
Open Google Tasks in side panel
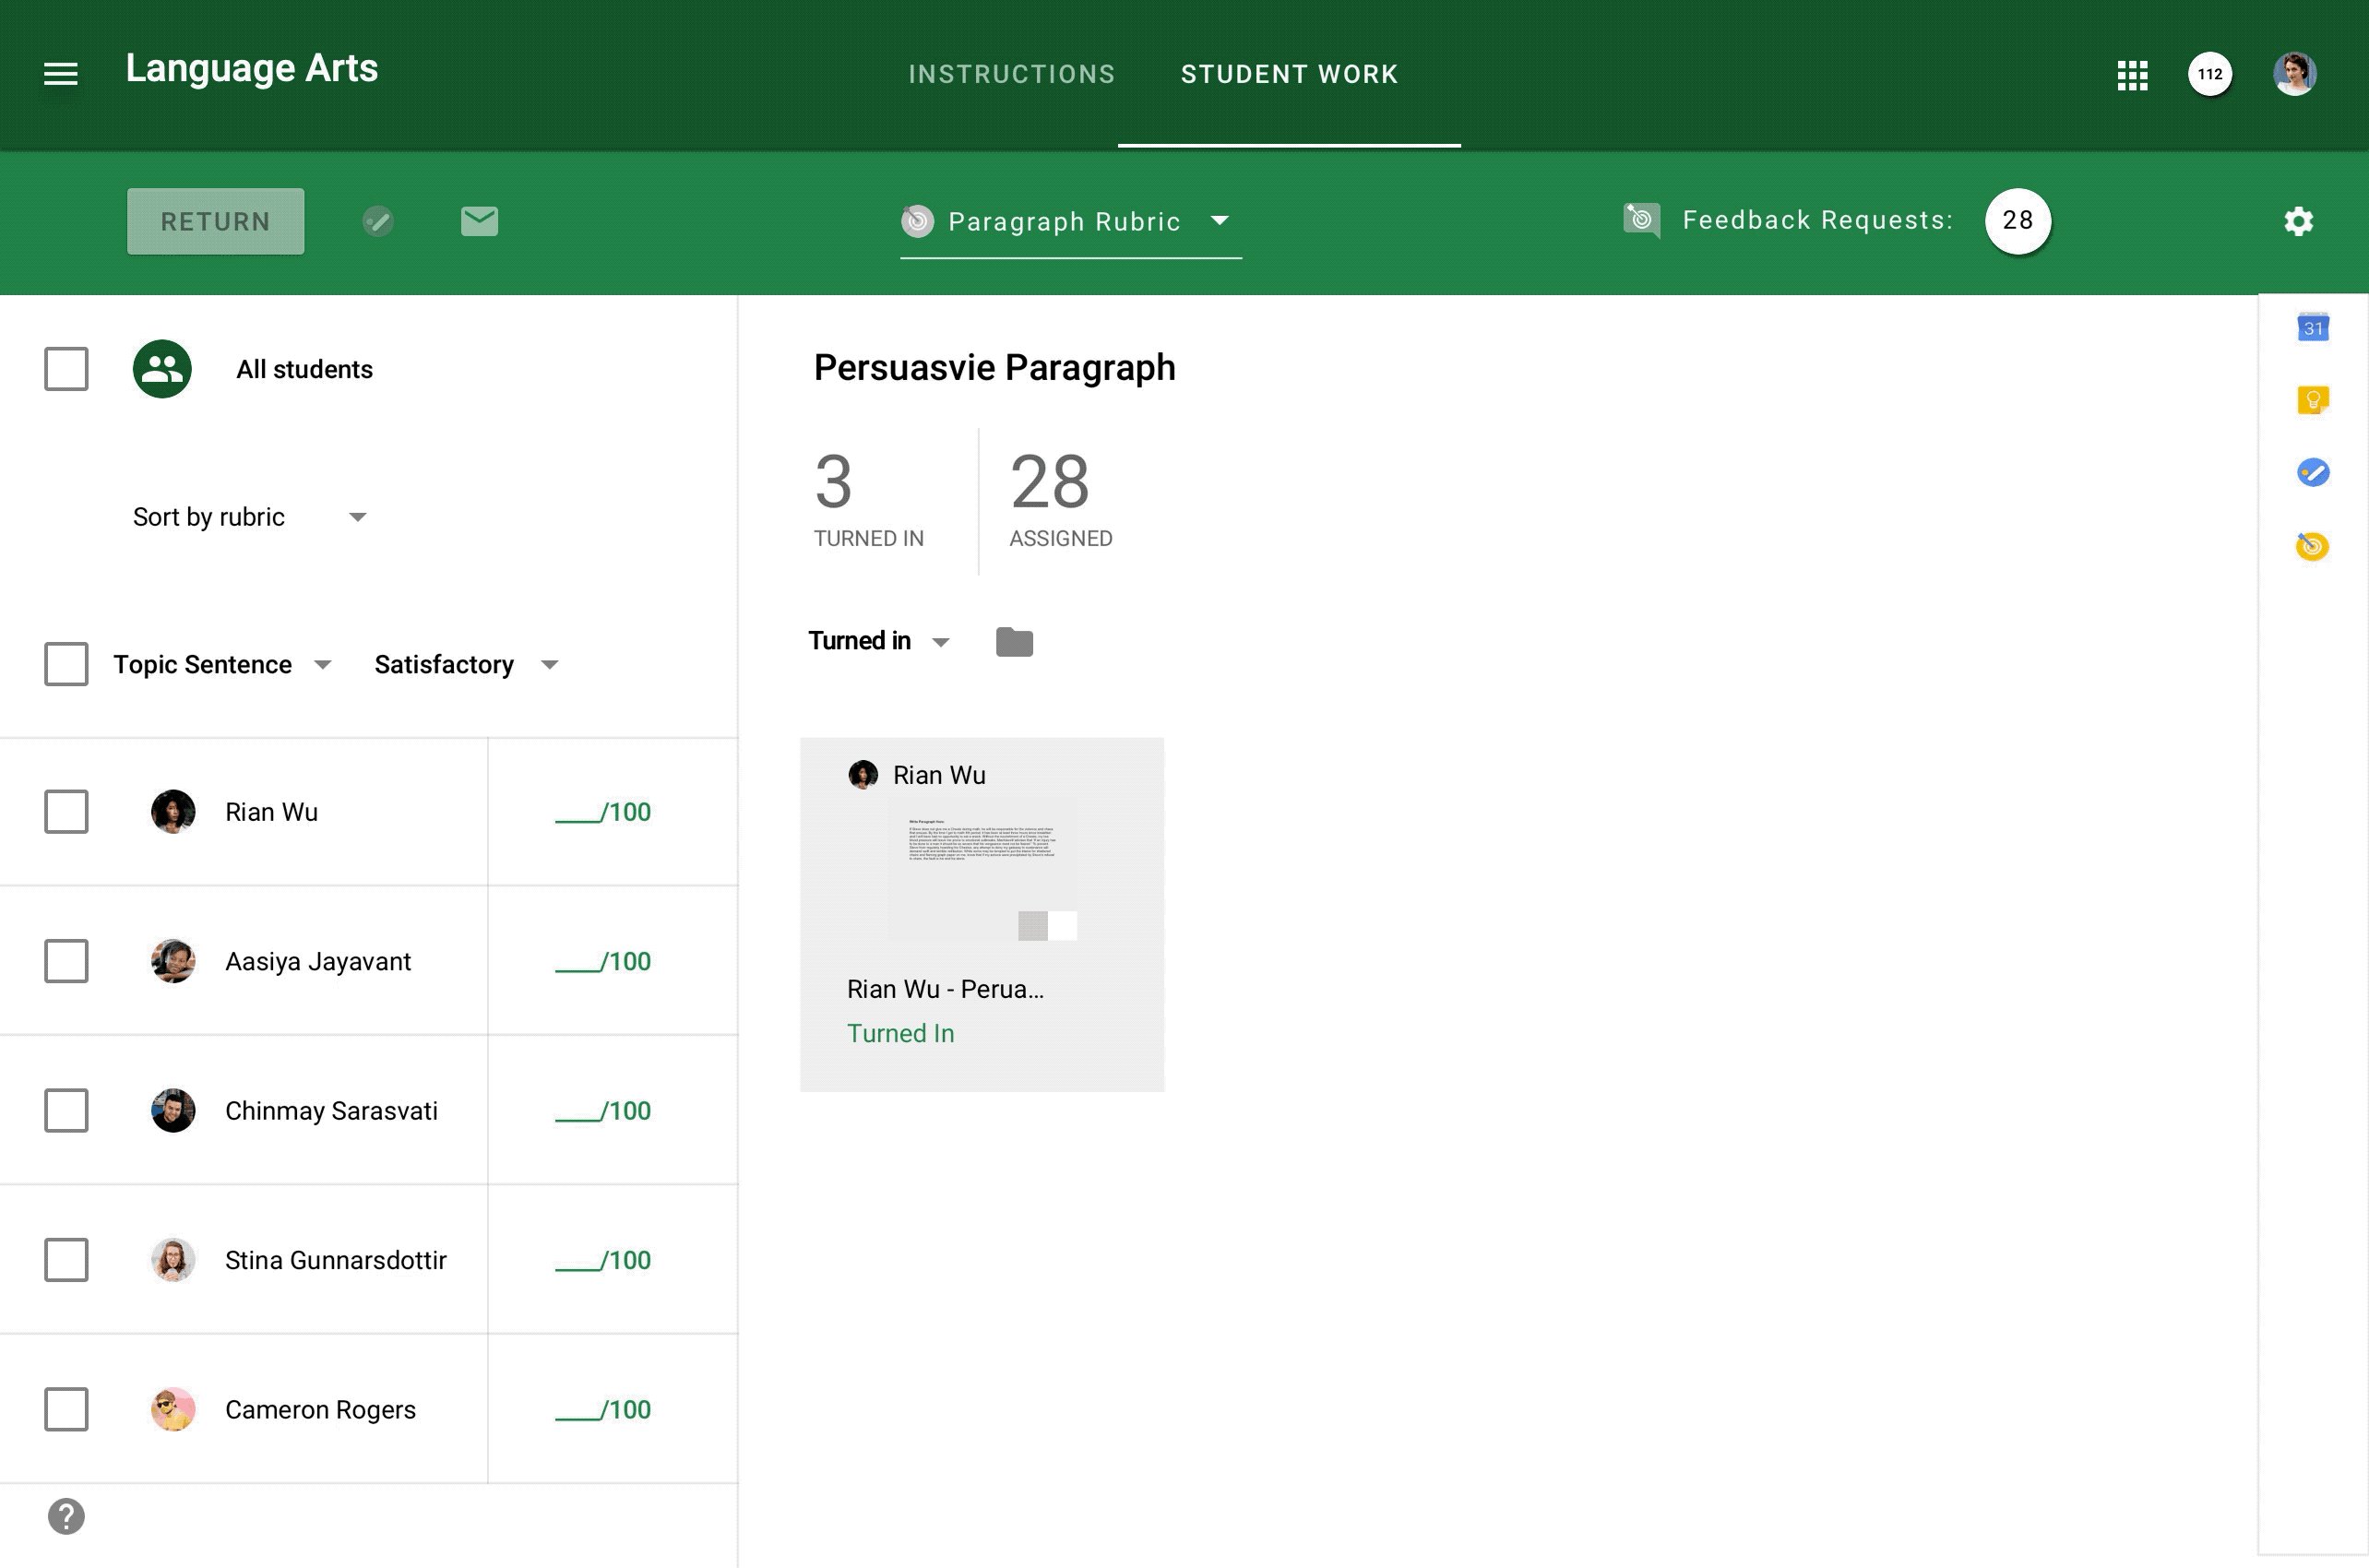point(2313,472)
